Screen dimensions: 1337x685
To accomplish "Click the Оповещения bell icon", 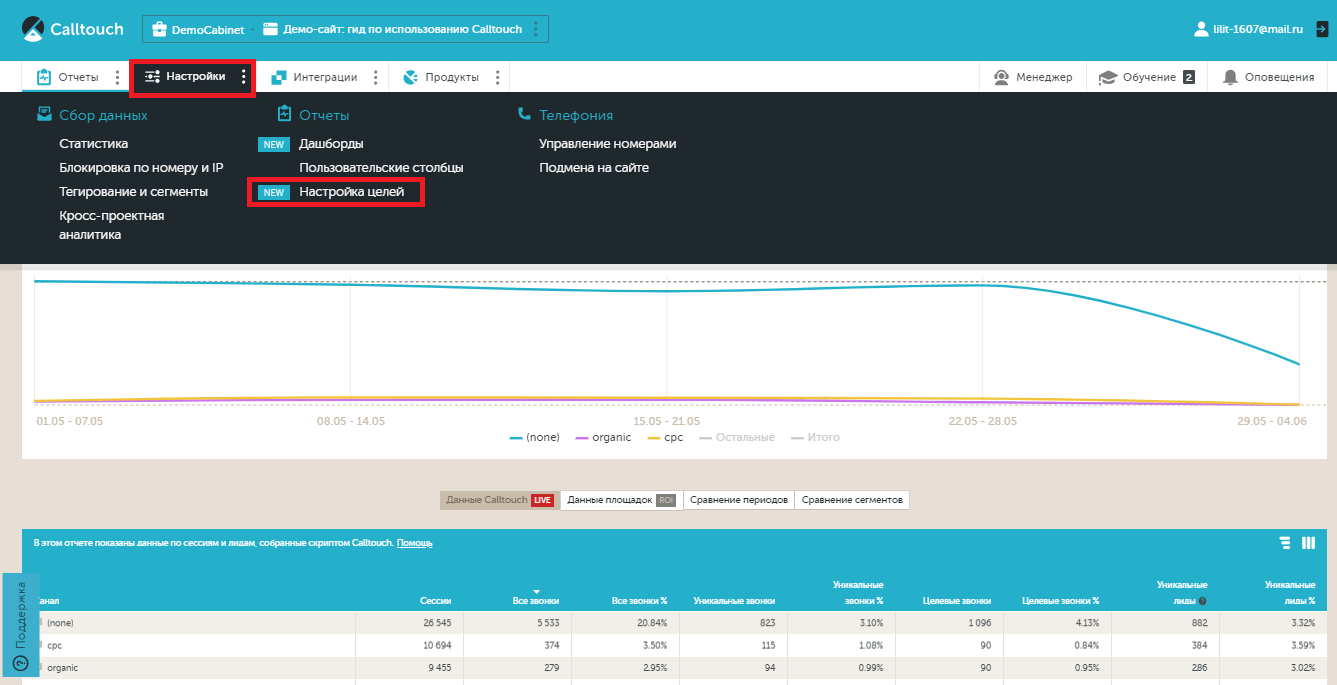I will coord(1230,77).
